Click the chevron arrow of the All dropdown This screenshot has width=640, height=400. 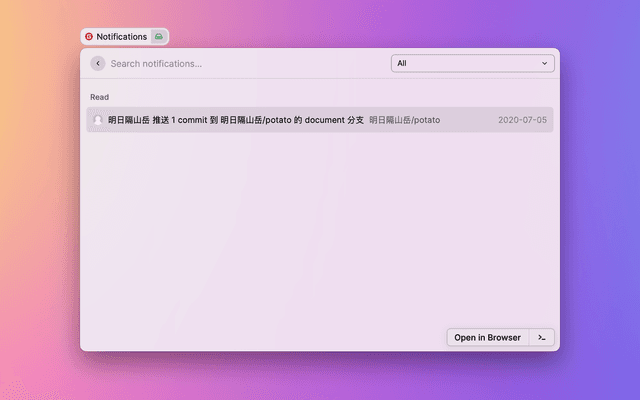click(x=545, y=63)
